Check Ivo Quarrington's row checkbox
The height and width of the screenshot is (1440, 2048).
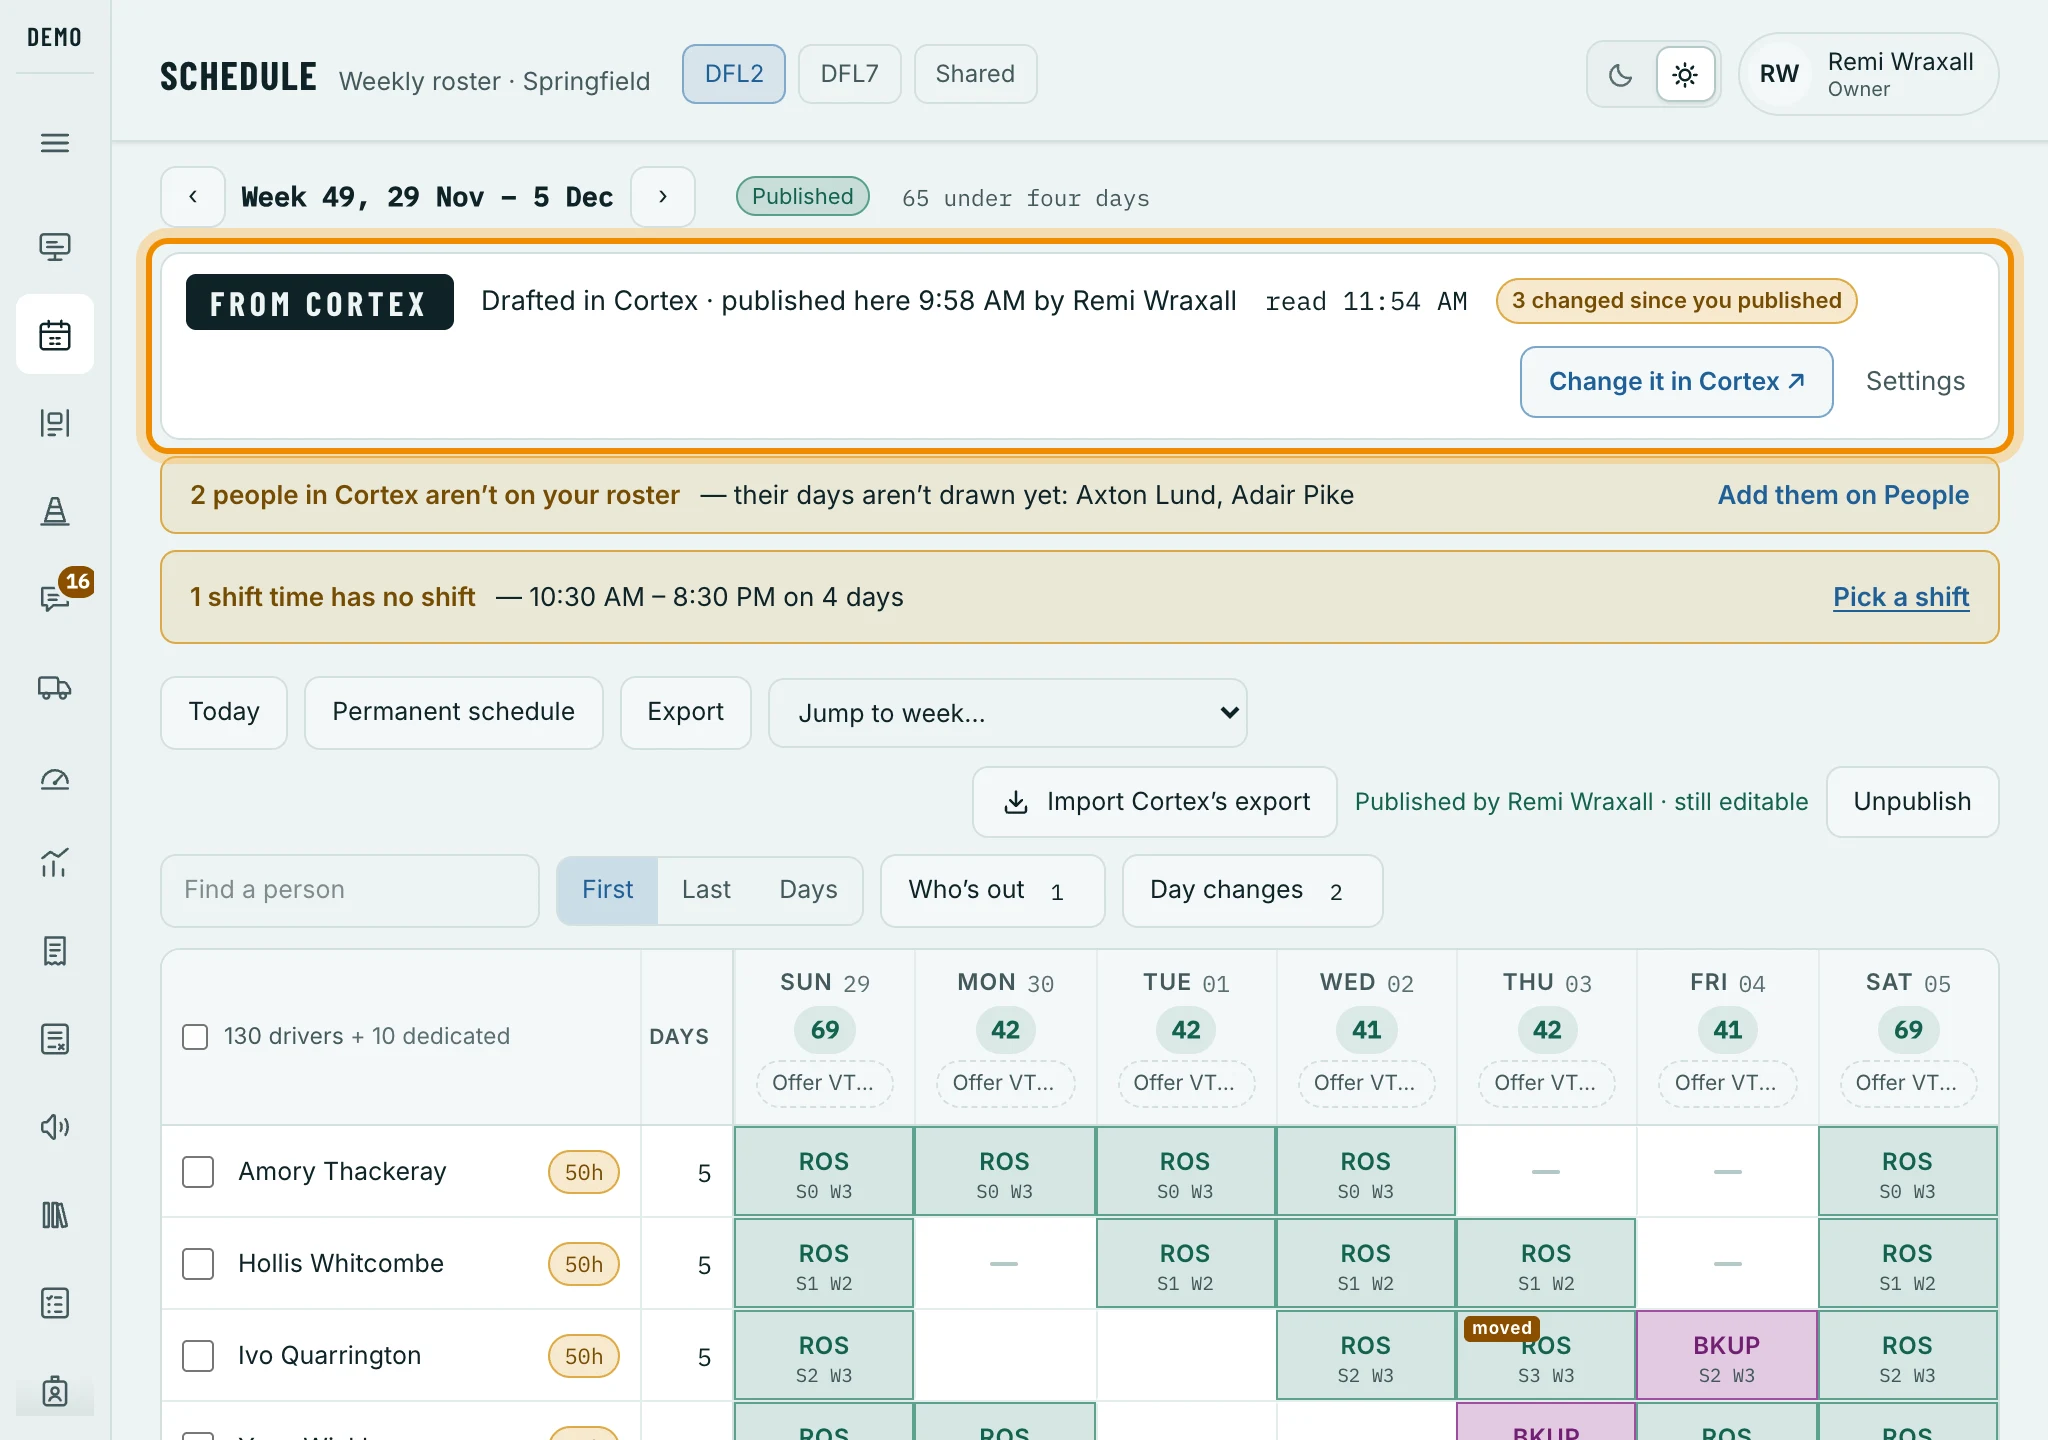coord(198,1356)
